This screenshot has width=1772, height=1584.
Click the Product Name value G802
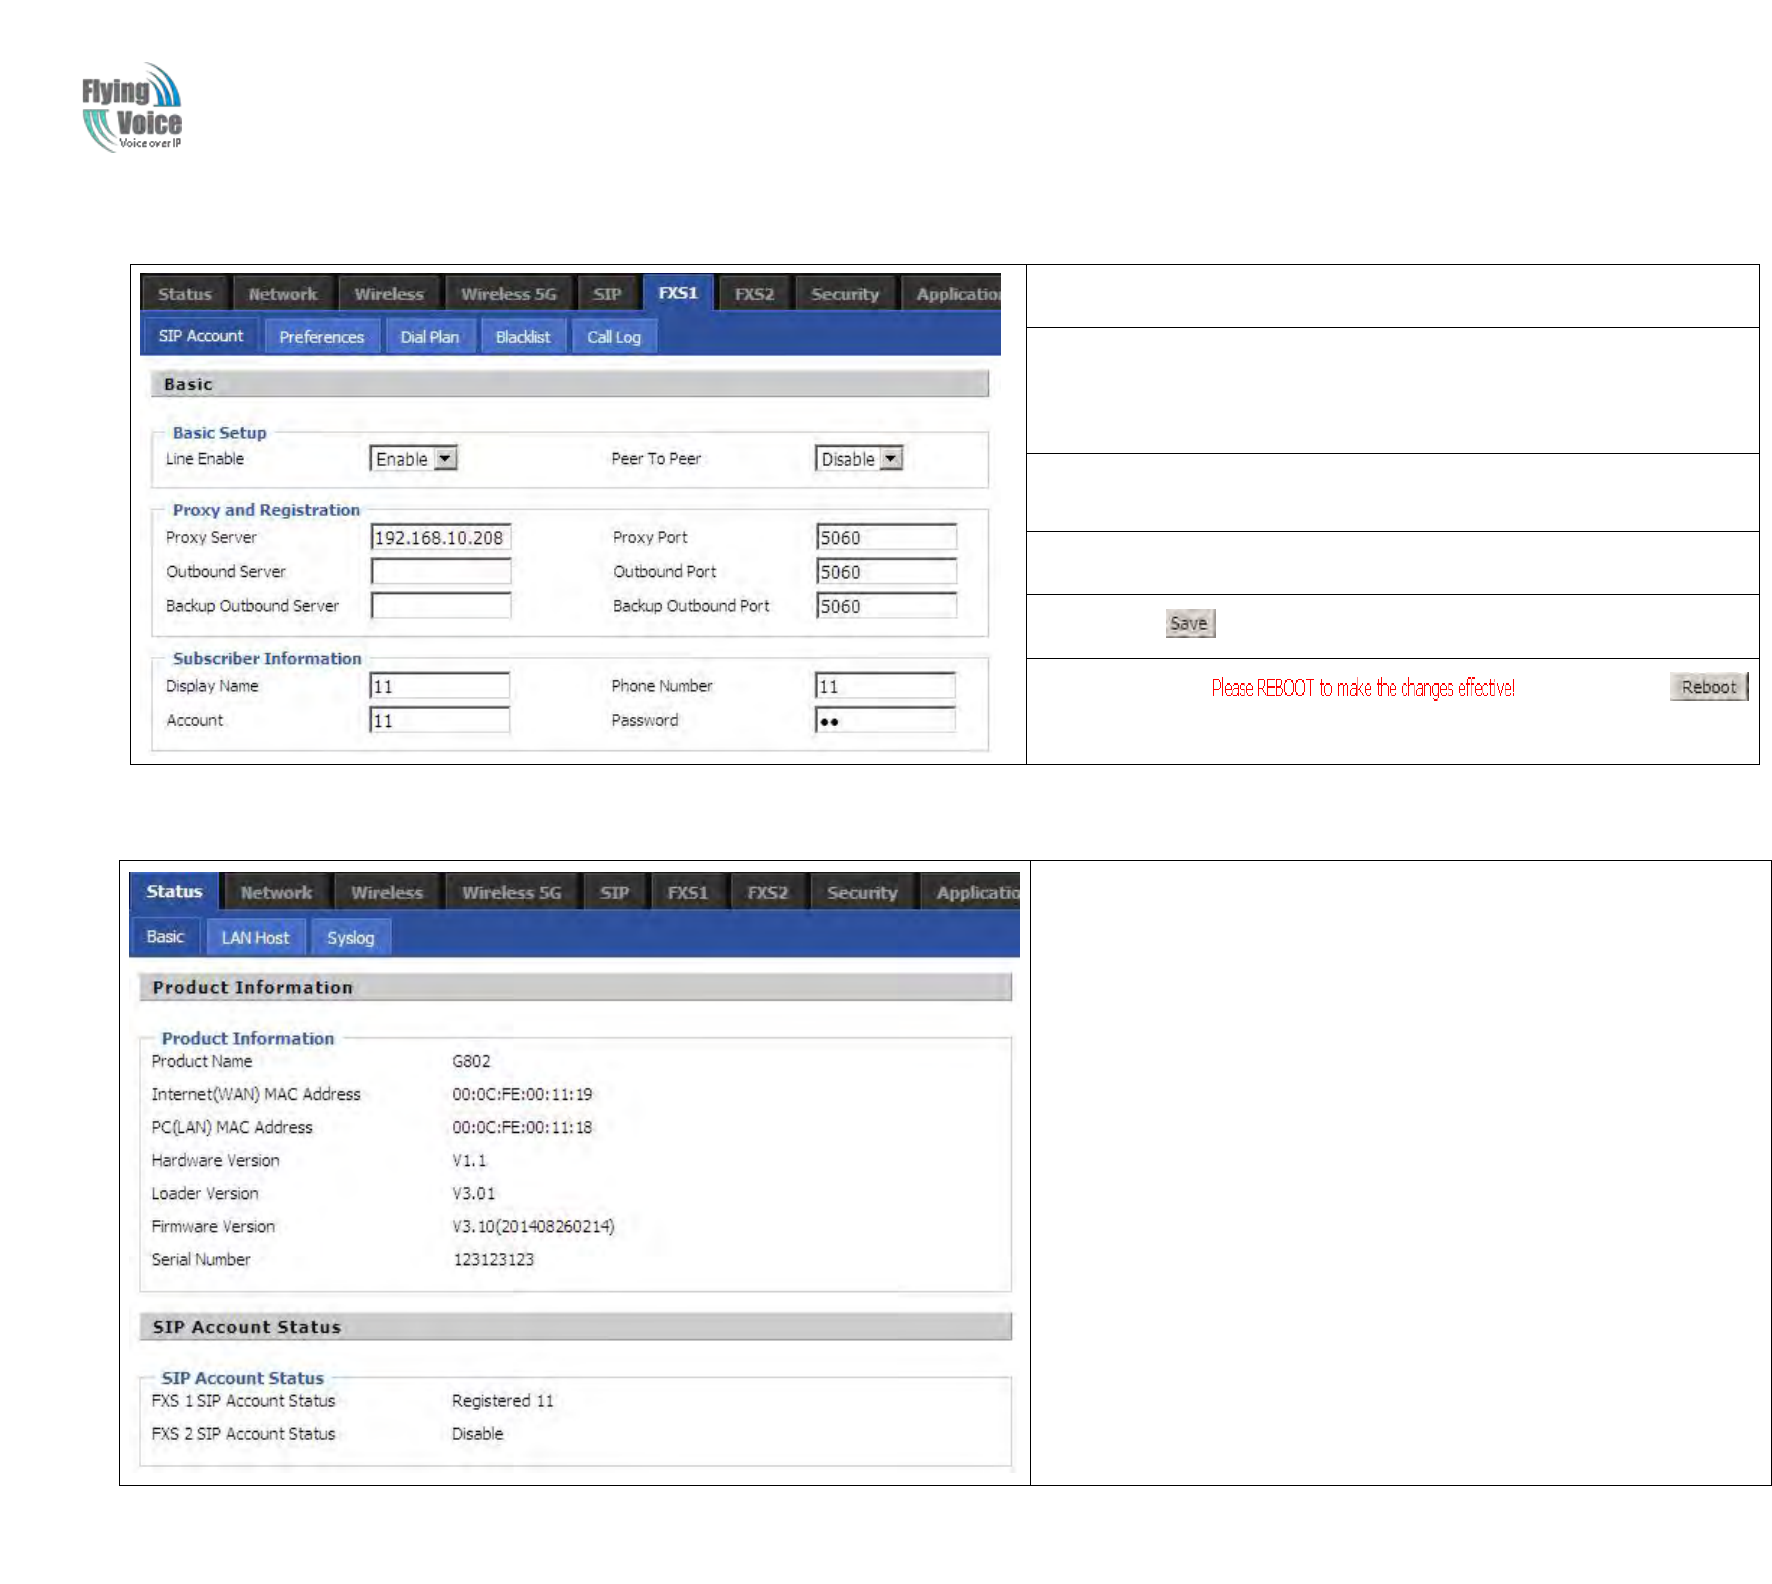(x=471, y=1061)
